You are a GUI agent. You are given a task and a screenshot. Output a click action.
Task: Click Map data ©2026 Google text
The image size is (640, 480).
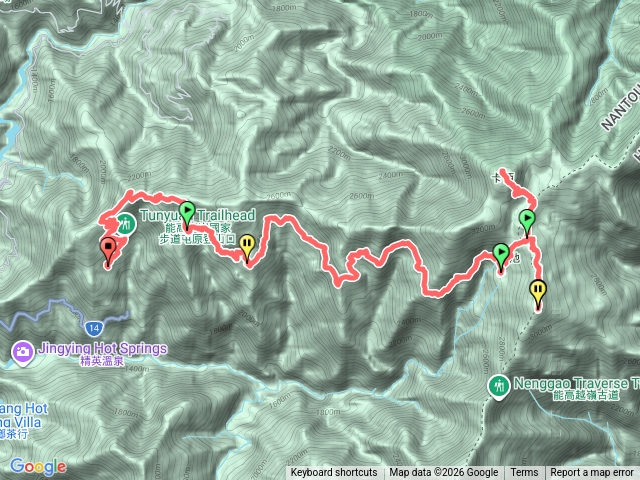(x=444, y=473)
